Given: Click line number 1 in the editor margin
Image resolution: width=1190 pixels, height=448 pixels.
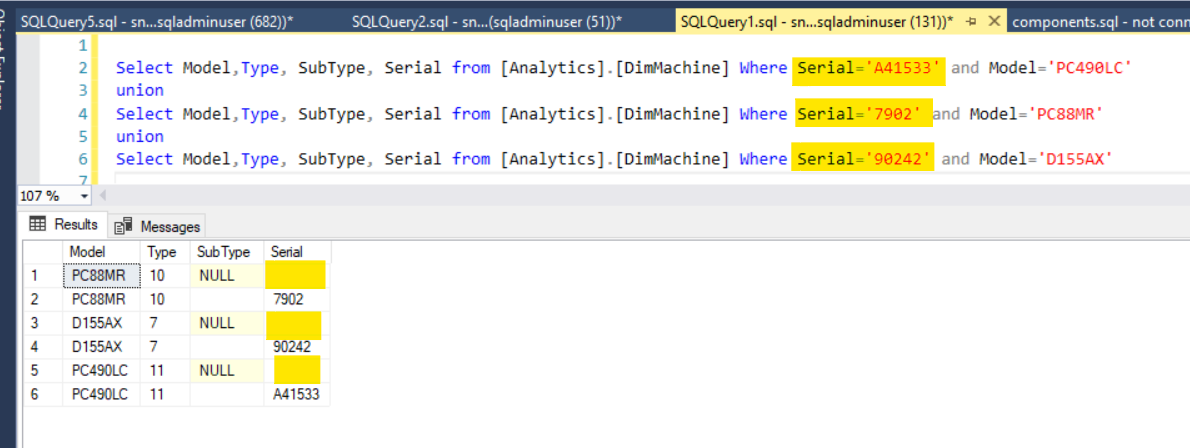Looking at the screenshot, I should click(x=83, y=46).
